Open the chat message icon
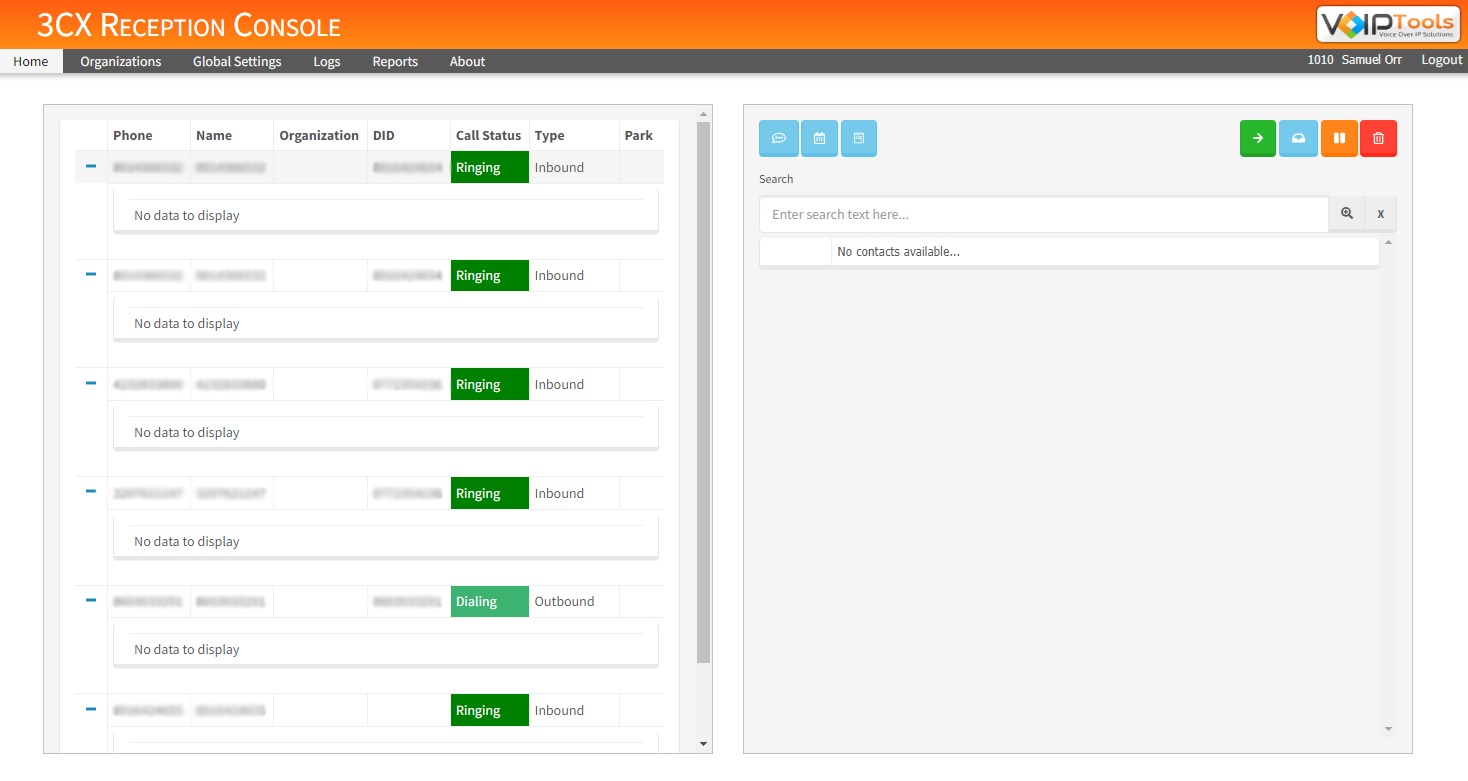 click(x=779, y=138)
